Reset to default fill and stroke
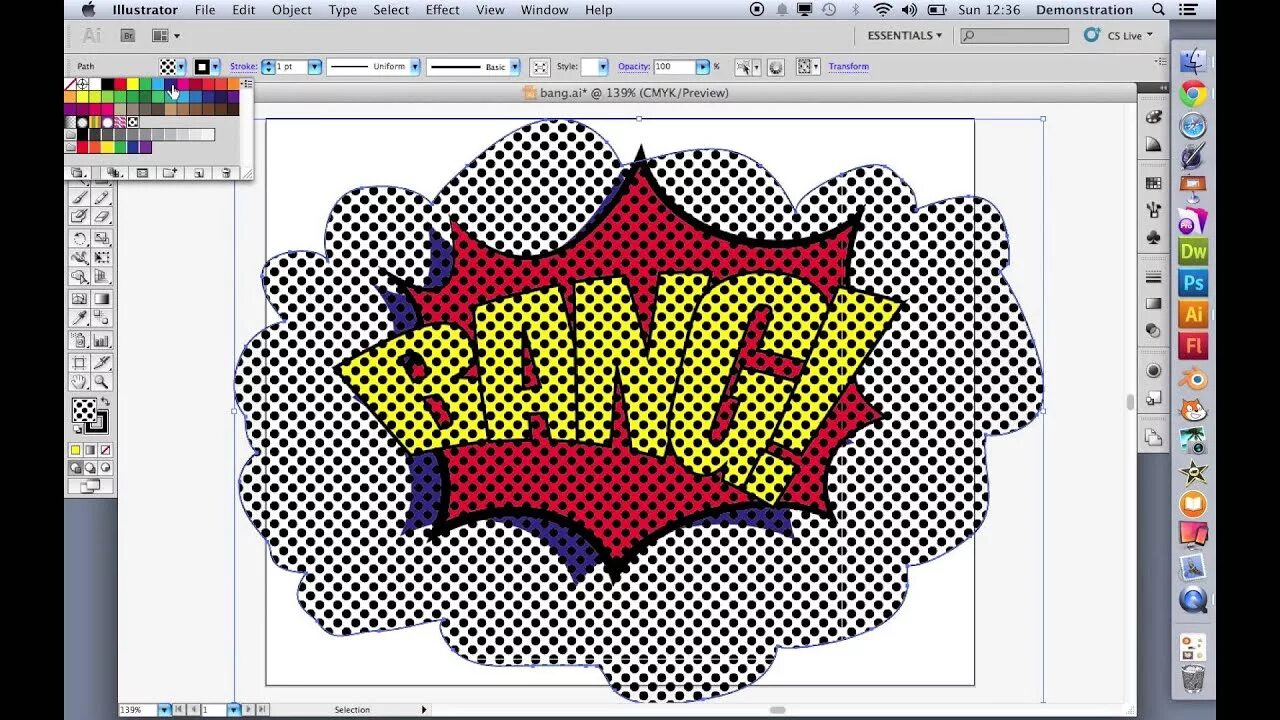This screenshot has height=720, width=1280. [77, 429]
